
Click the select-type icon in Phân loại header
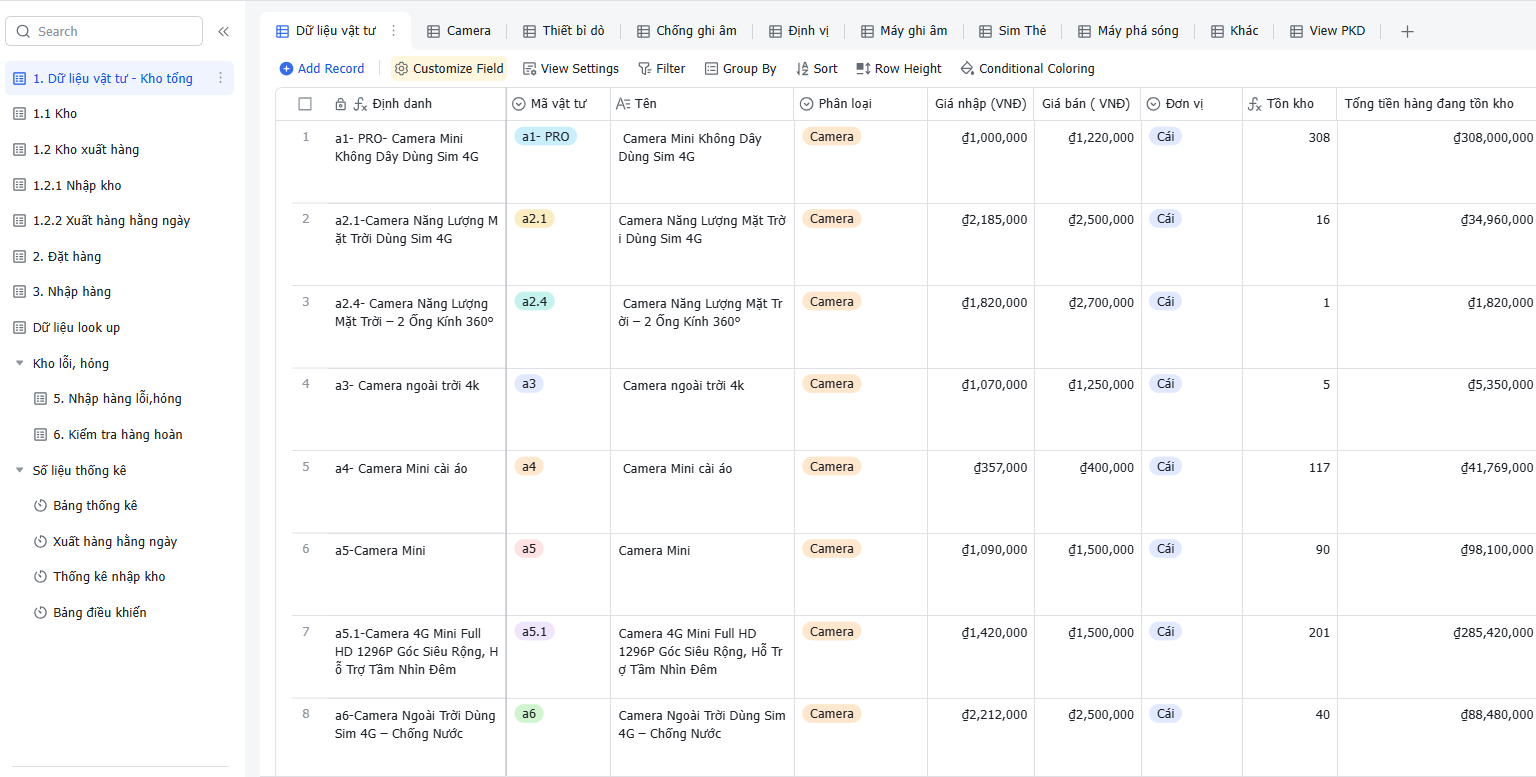click(x=806, y=104)
